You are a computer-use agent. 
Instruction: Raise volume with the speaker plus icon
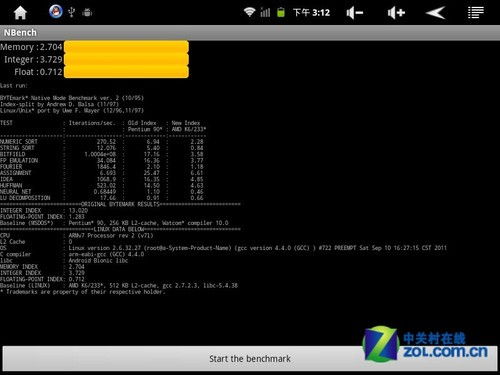click(x=396, y=13)
